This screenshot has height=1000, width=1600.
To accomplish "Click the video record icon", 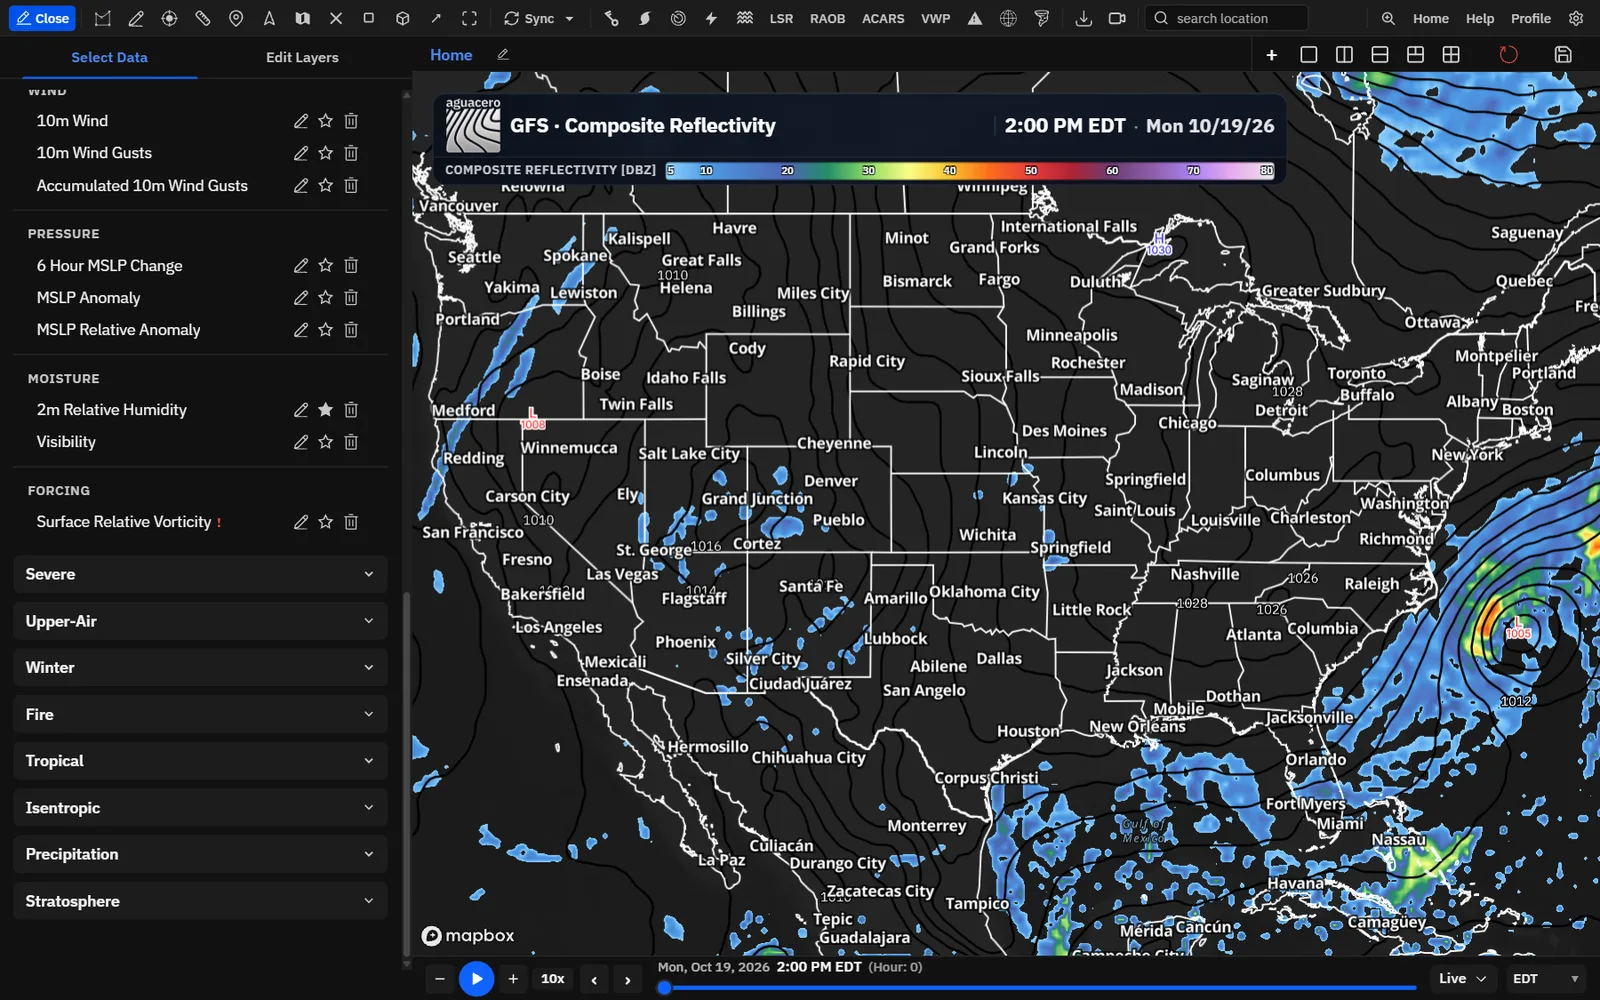I will click(x=1117, y=18).
